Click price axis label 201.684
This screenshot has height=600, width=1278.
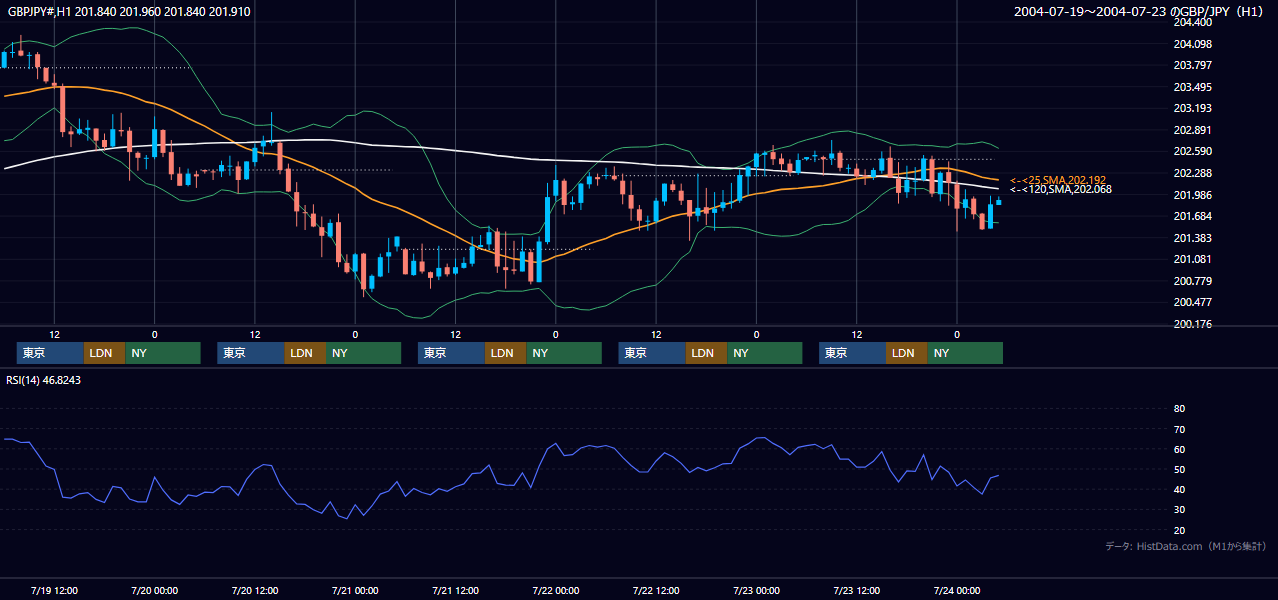1191,216
